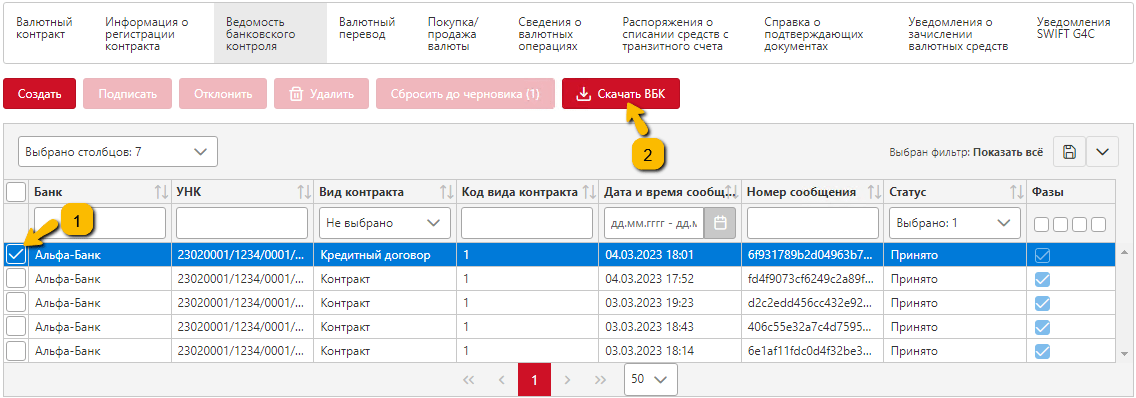This screenshot has width=1136, height=398.
Task: Go to the next page arrow
Action: click(x=567, y=380)
